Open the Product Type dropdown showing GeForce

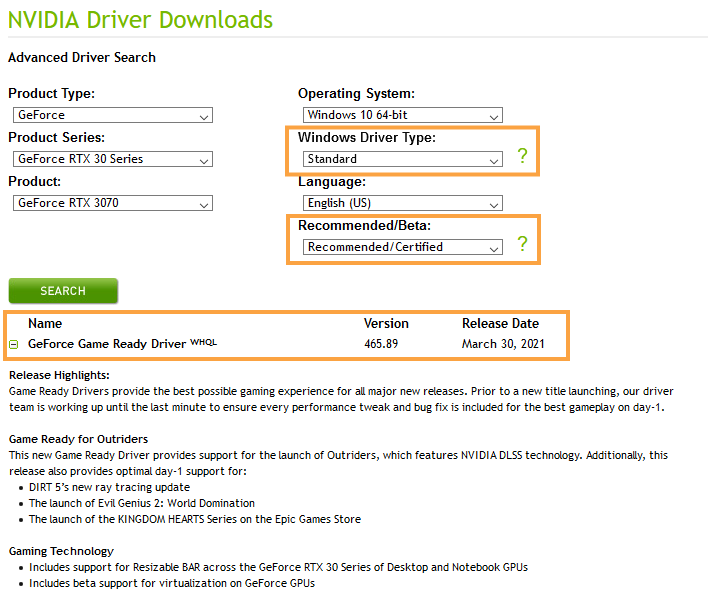113,115
